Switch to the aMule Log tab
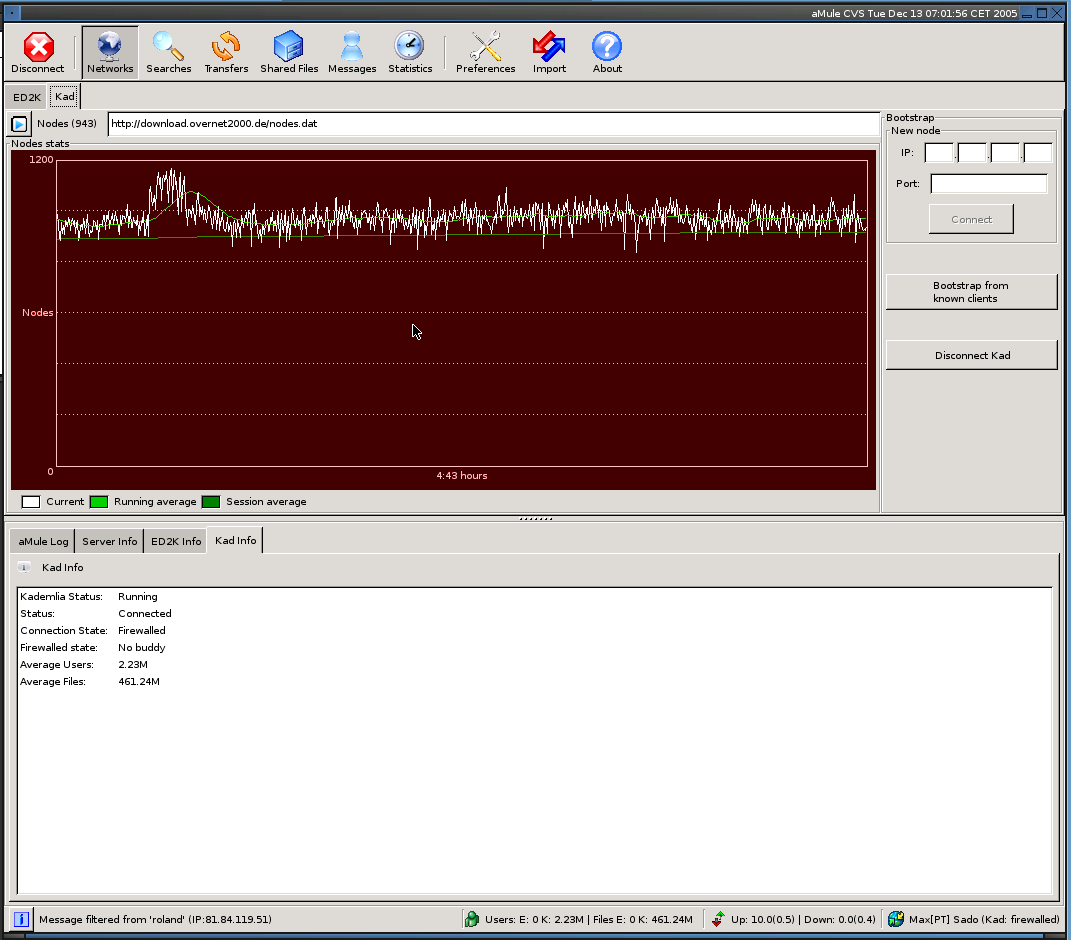The image size is (1071, 940). pyautogui.click(x=43, y=541)
